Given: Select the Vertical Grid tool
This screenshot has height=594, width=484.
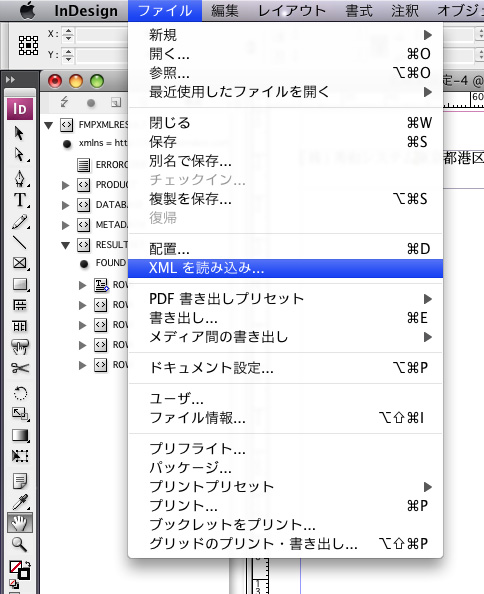Looking at the screenshot, I should click(x=20, y=326).
